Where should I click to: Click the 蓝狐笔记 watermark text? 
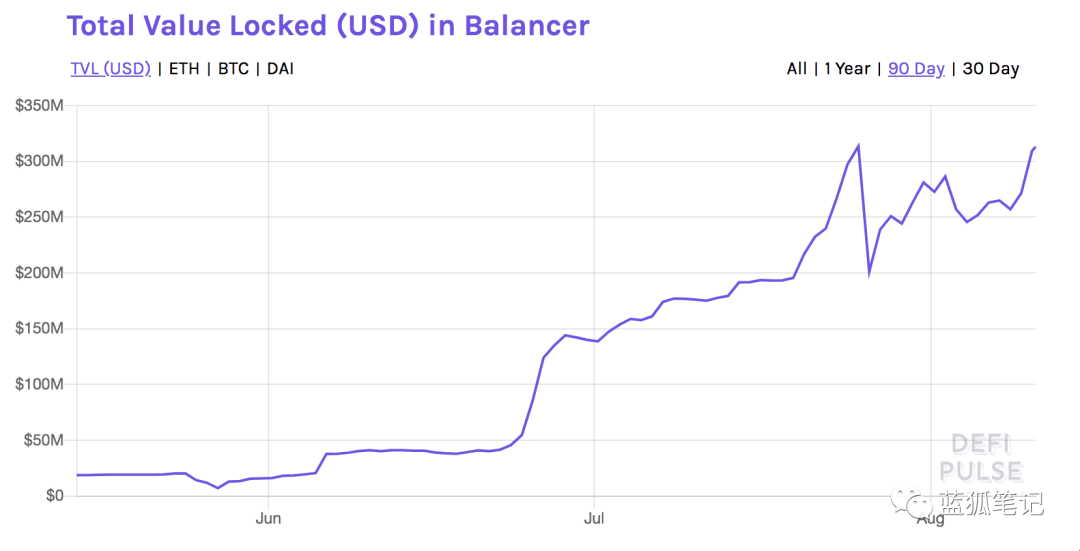point(990,503)
